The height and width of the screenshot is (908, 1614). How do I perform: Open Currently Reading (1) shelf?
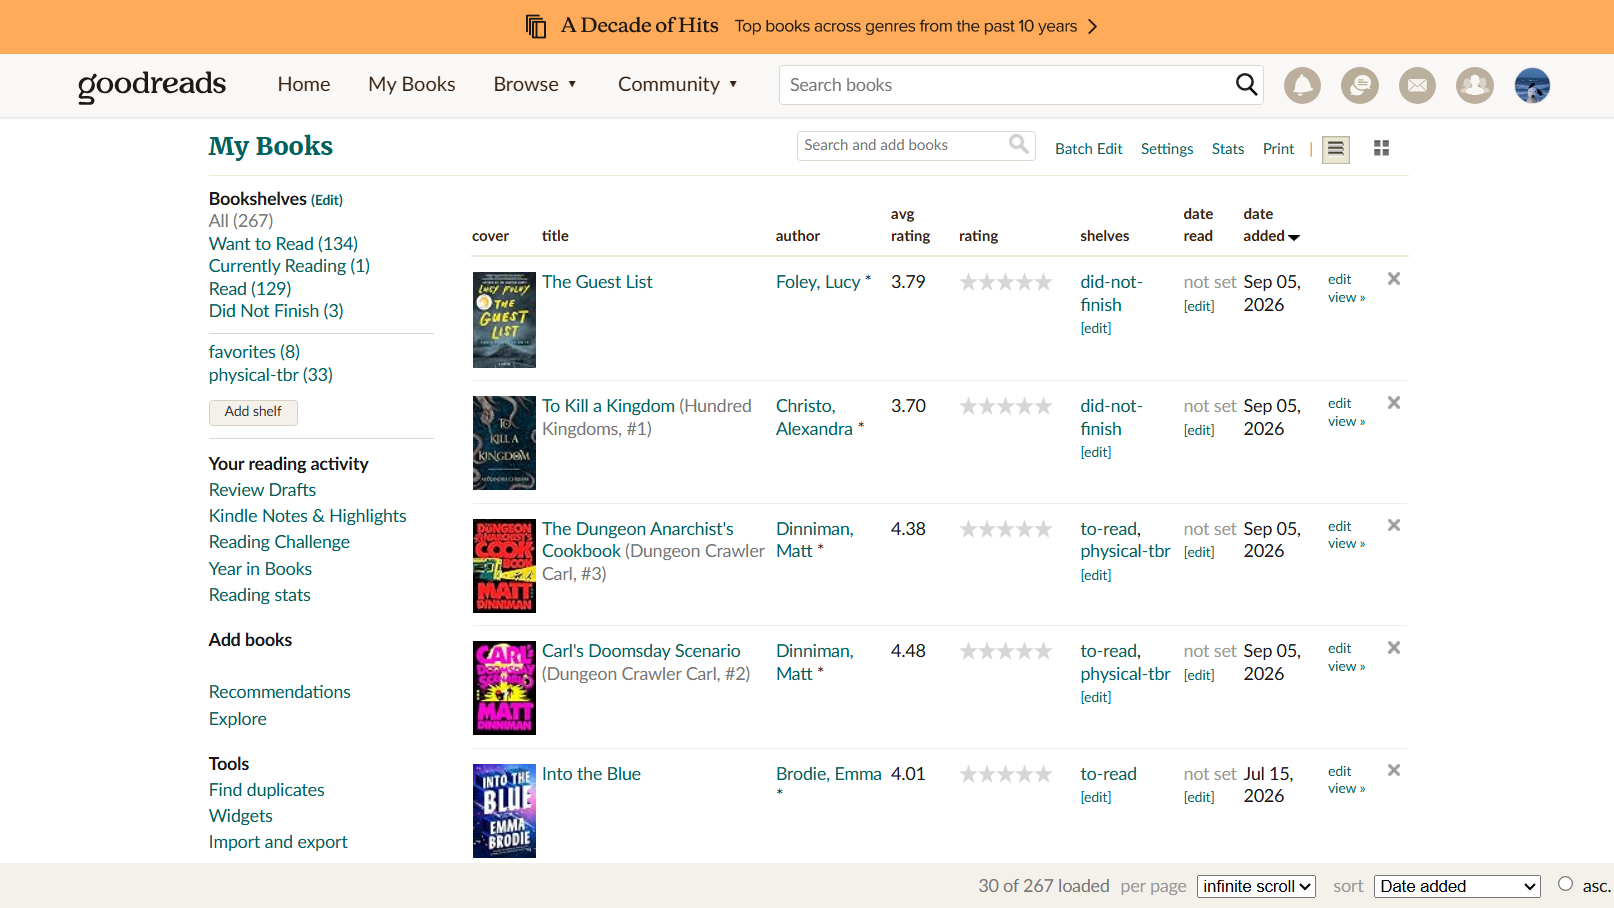tap(289, 266)
